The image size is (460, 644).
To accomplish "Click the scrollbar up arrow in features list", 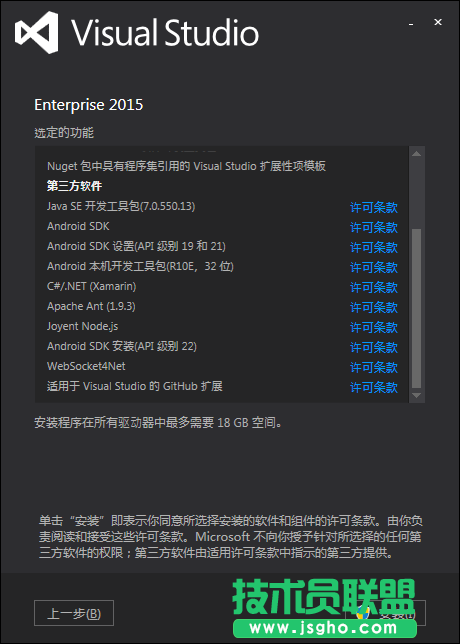I will [x=416, y=154].
